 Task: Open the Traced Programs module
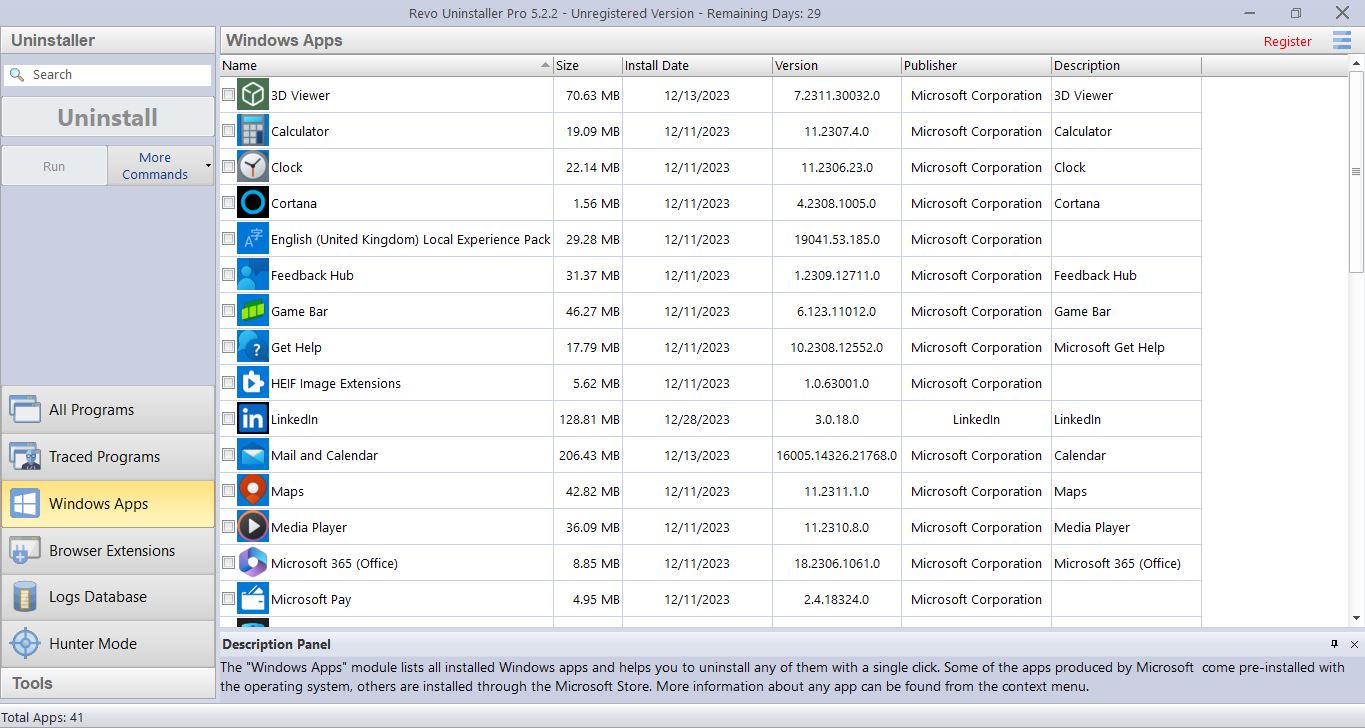[108, 456]
